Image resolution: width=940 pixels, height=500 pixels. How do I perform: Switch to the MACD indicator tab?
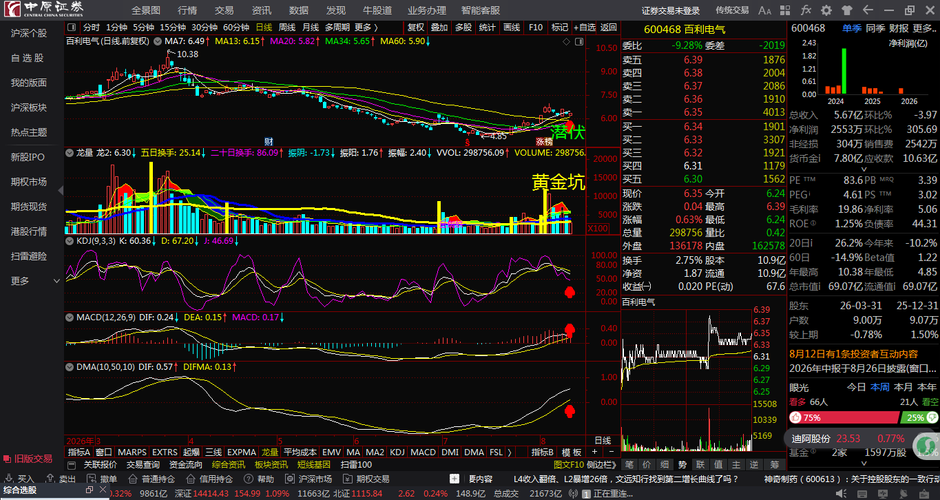(x=423, y=452)
